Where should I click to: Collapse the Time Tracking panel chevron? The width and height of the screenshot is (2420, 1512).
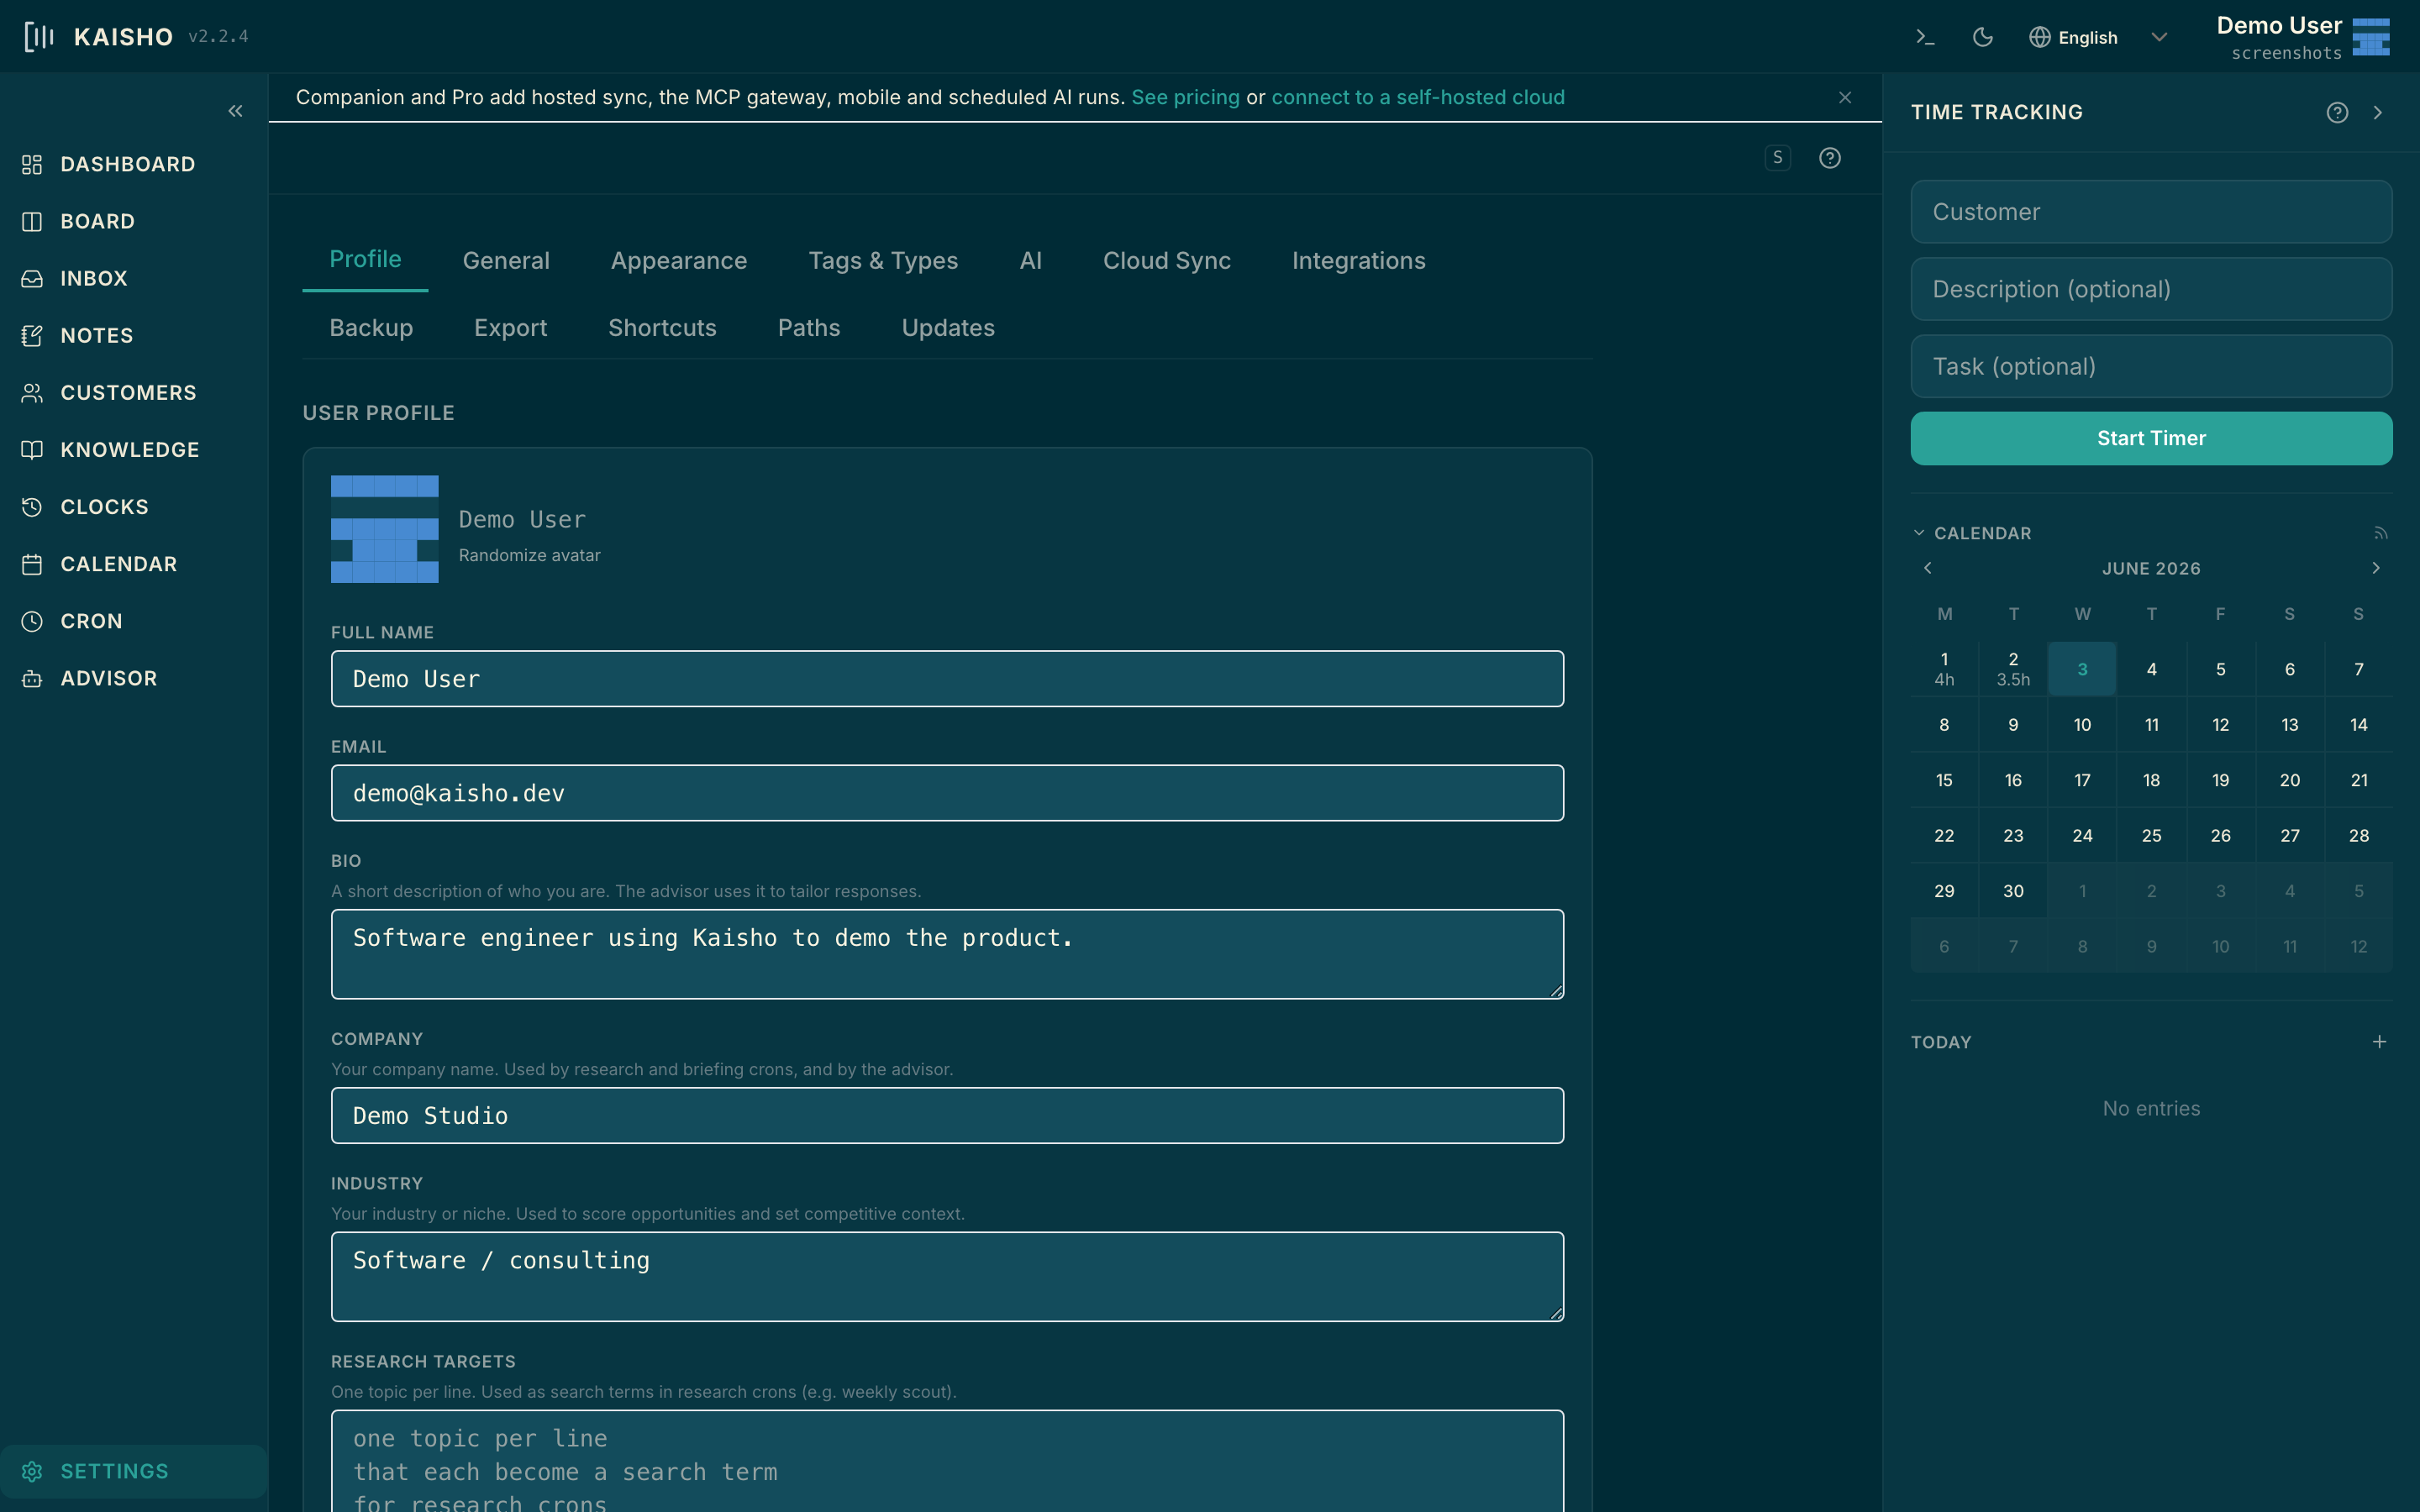pos(2378,112)
